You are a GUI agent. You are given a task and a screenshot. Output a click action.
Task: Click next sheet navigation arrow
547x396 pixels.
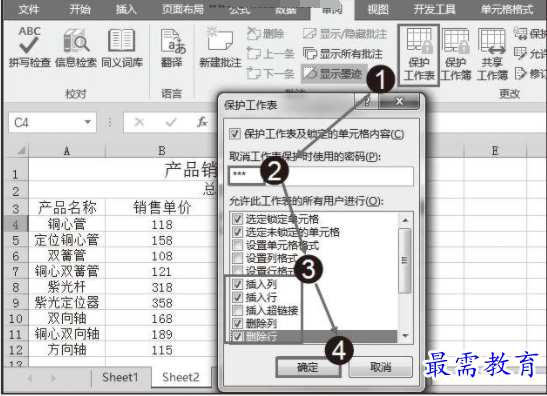pyautogui.click(x=53, y=378)
